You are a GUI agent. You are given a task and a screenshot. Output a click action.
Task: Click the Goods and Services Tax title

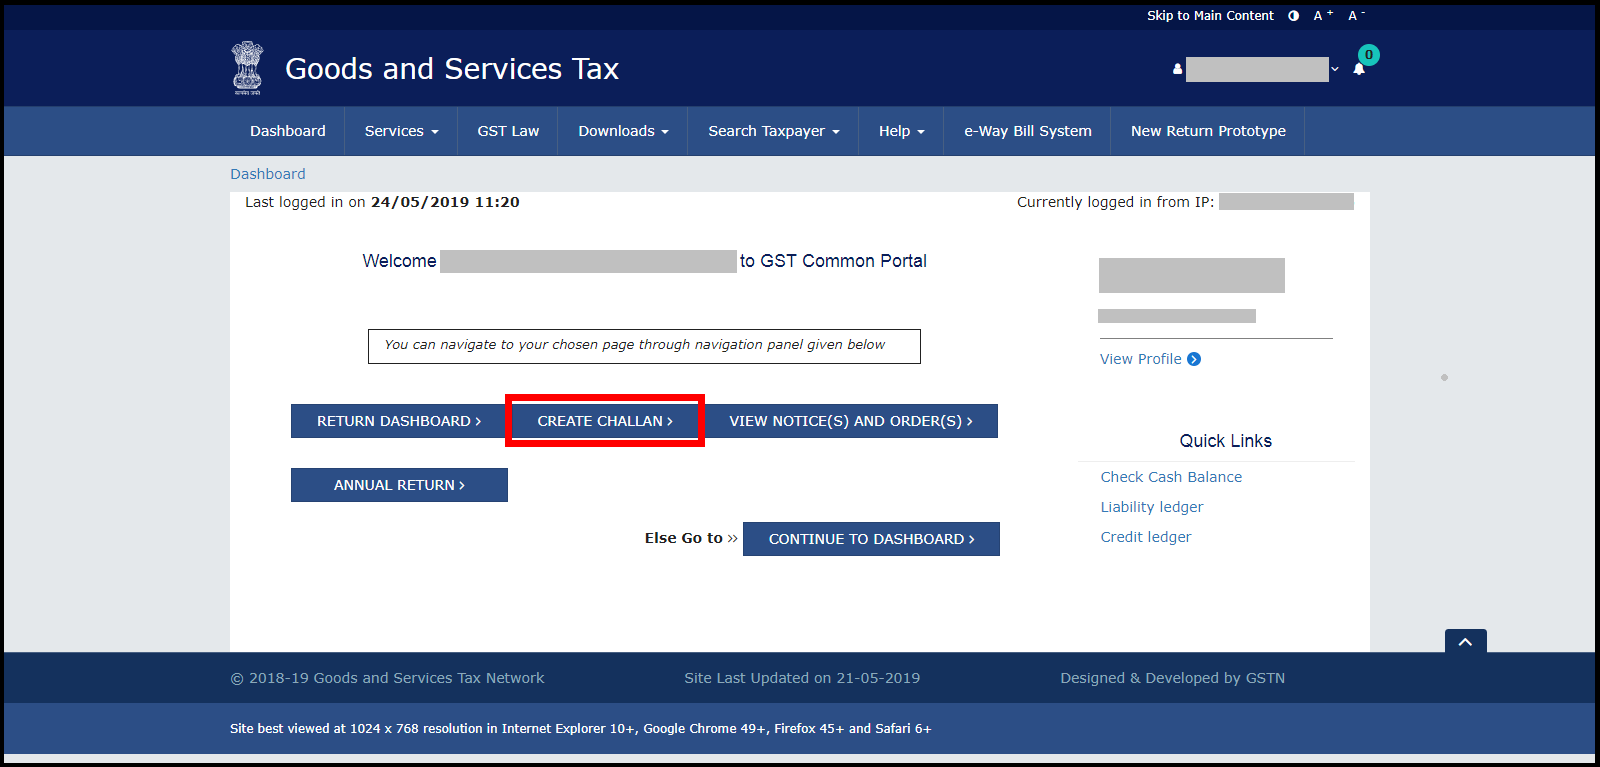(452, 69)
